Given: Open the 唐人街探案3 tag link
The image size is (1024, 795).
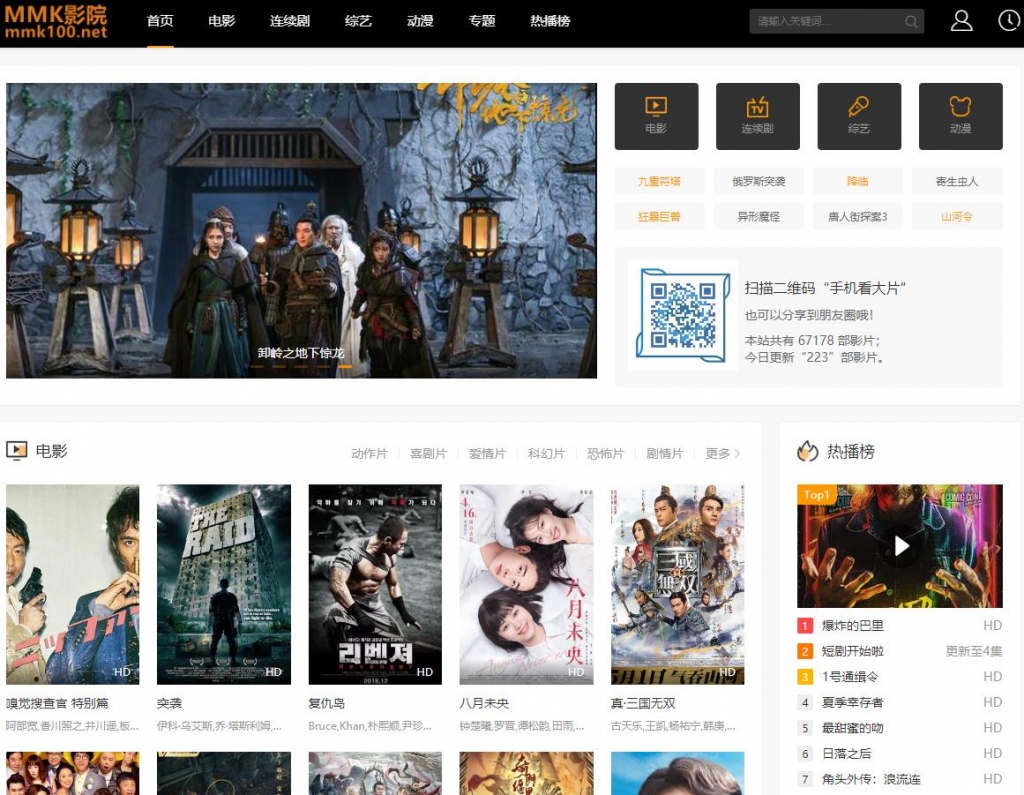Looking at the screenshot, I should coord(857,216).
